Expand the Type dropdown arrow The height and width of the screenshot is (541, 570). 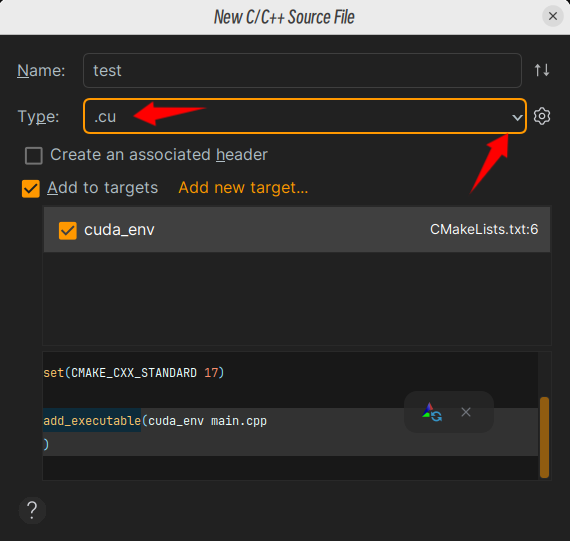[517, 117]
